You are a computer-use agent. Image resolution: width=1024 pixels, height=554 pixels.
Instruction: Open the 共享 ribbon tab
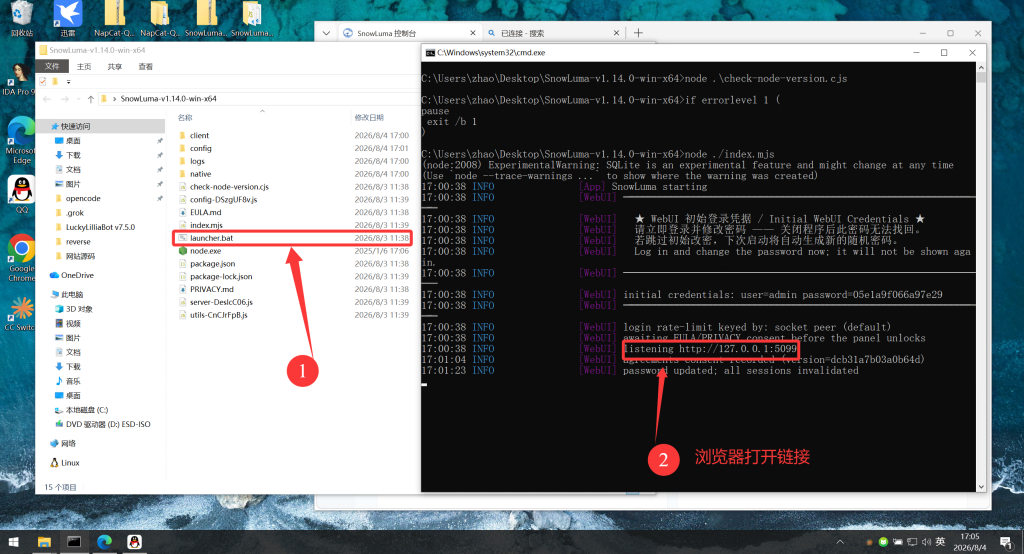click(x=115, y=67)
